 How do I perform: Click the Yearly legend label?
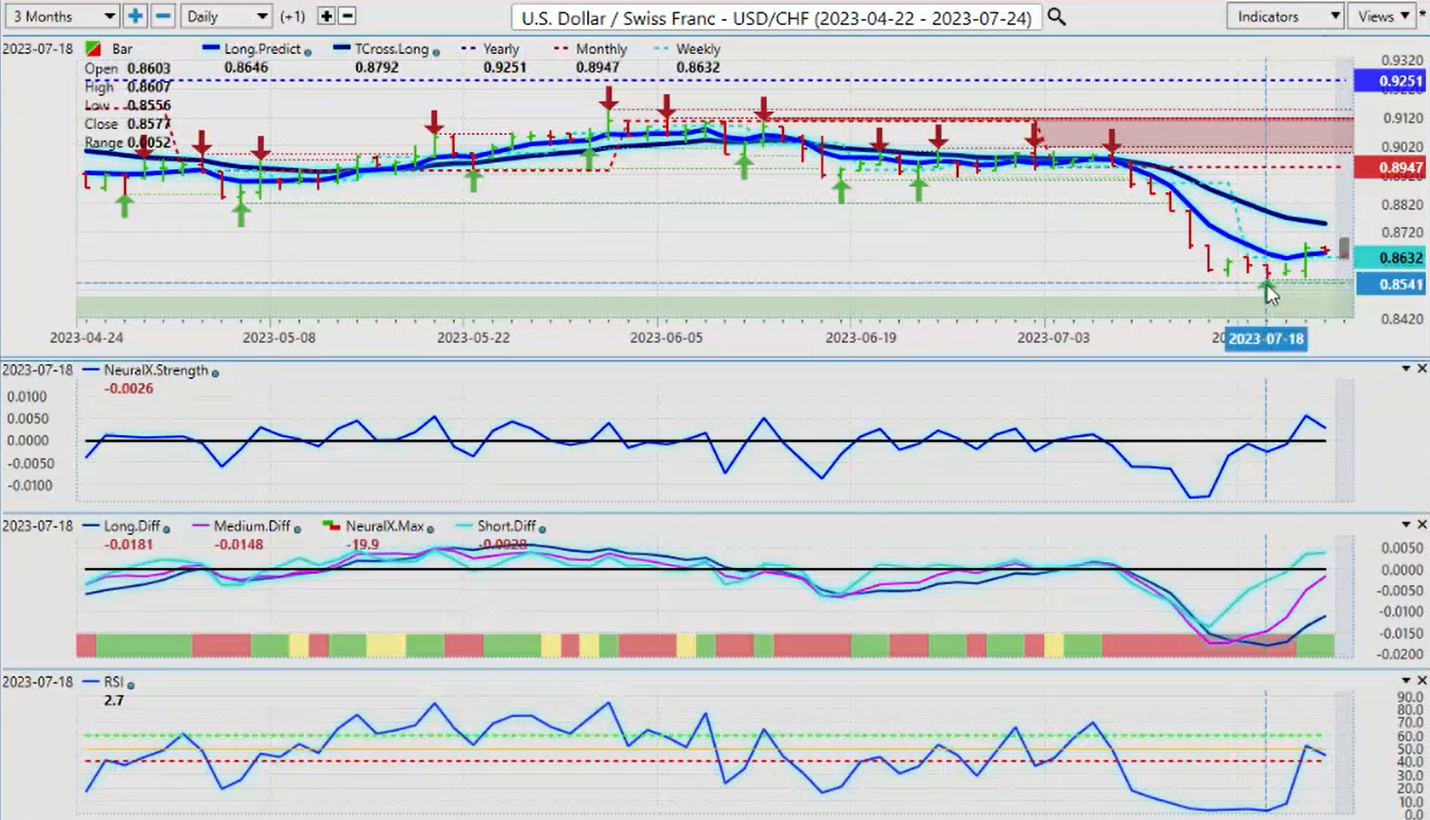(x=501, y=49)
